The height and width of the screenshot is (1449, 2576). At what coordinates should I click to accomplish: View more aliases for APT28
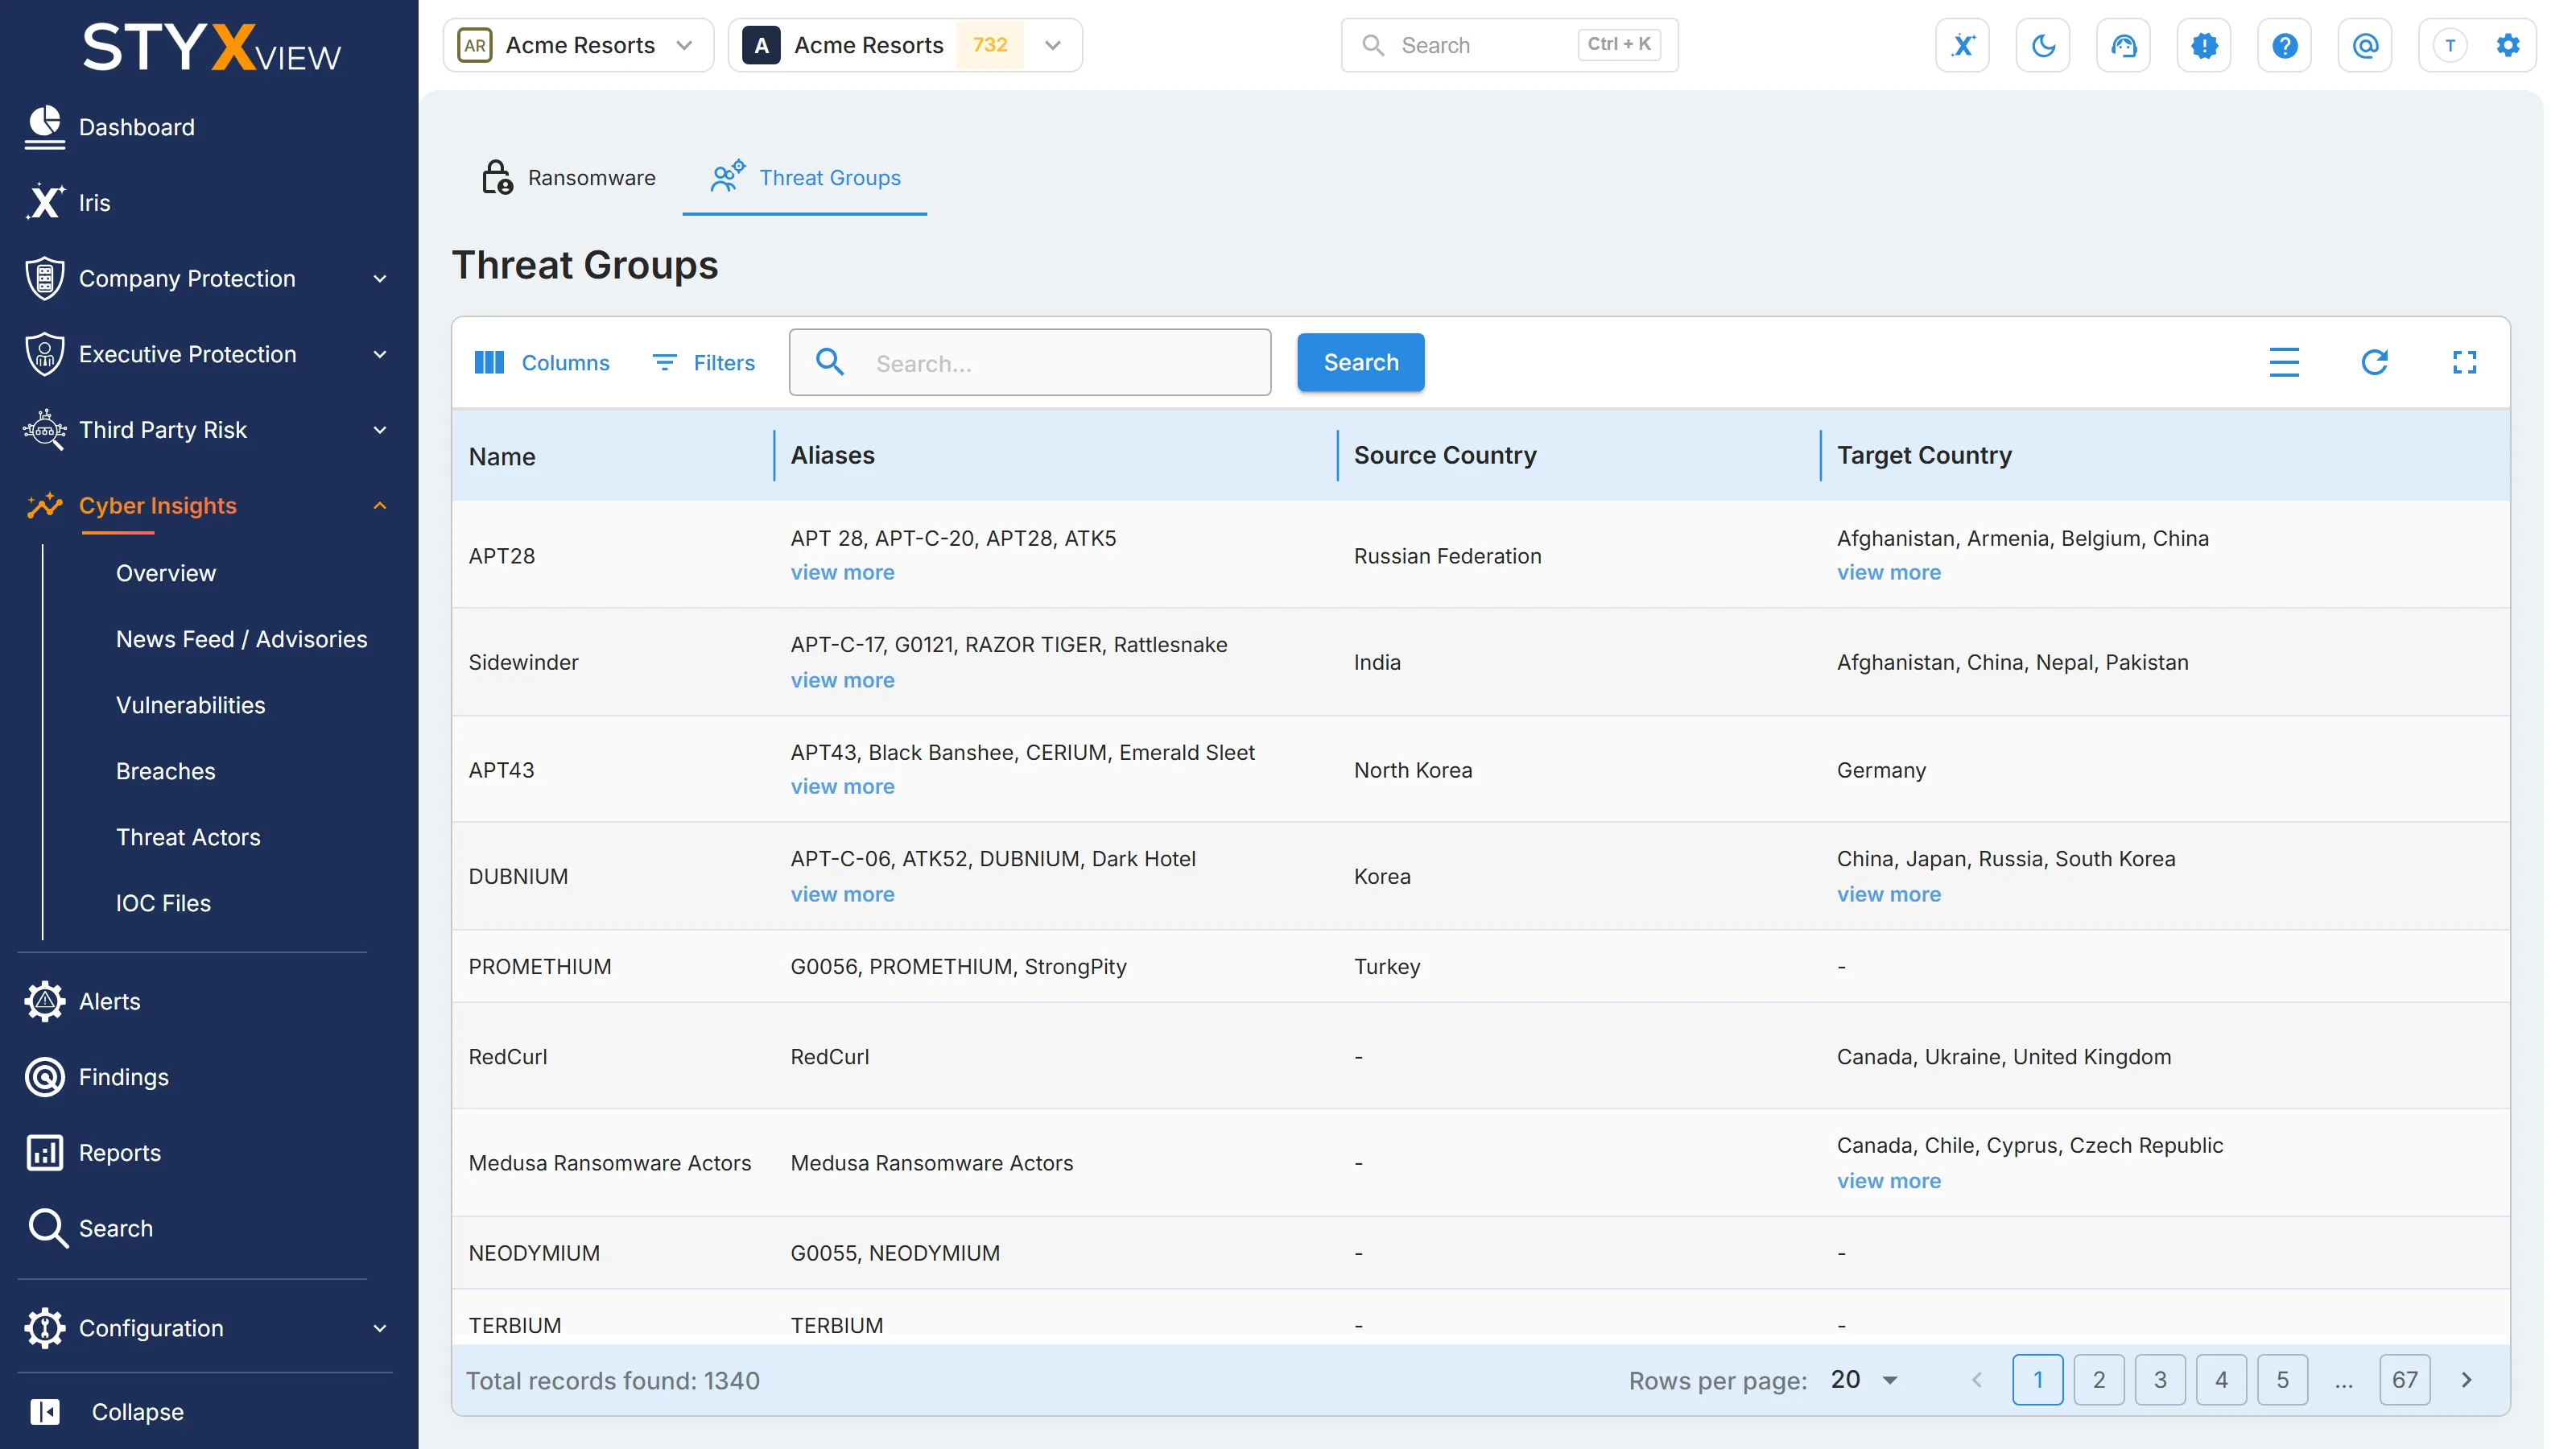click(842, 572)
